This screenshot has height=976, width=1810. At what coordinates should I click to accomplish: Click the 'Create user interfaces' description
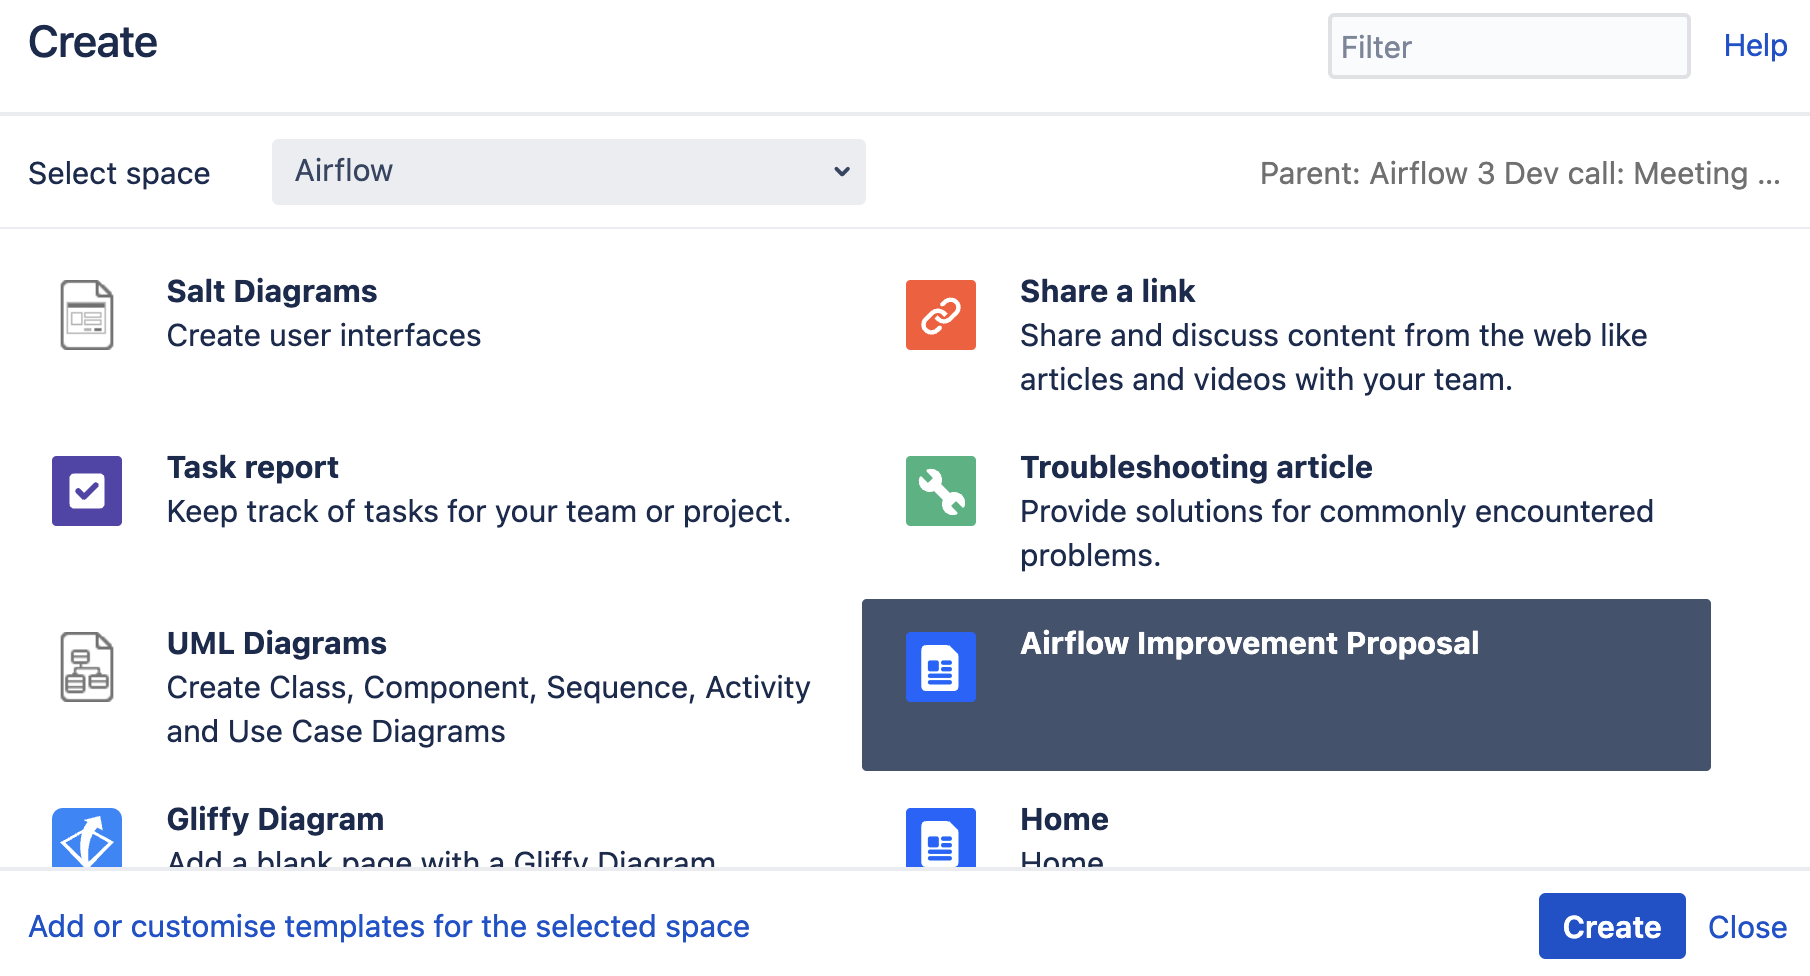324,335
